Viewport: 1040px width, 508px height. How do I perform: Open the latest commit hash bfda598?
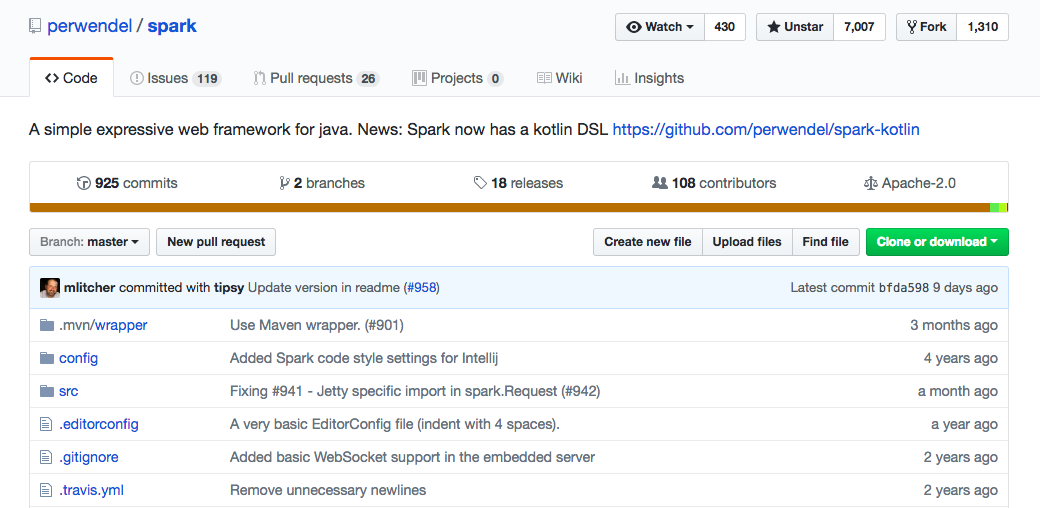[903, 288]
